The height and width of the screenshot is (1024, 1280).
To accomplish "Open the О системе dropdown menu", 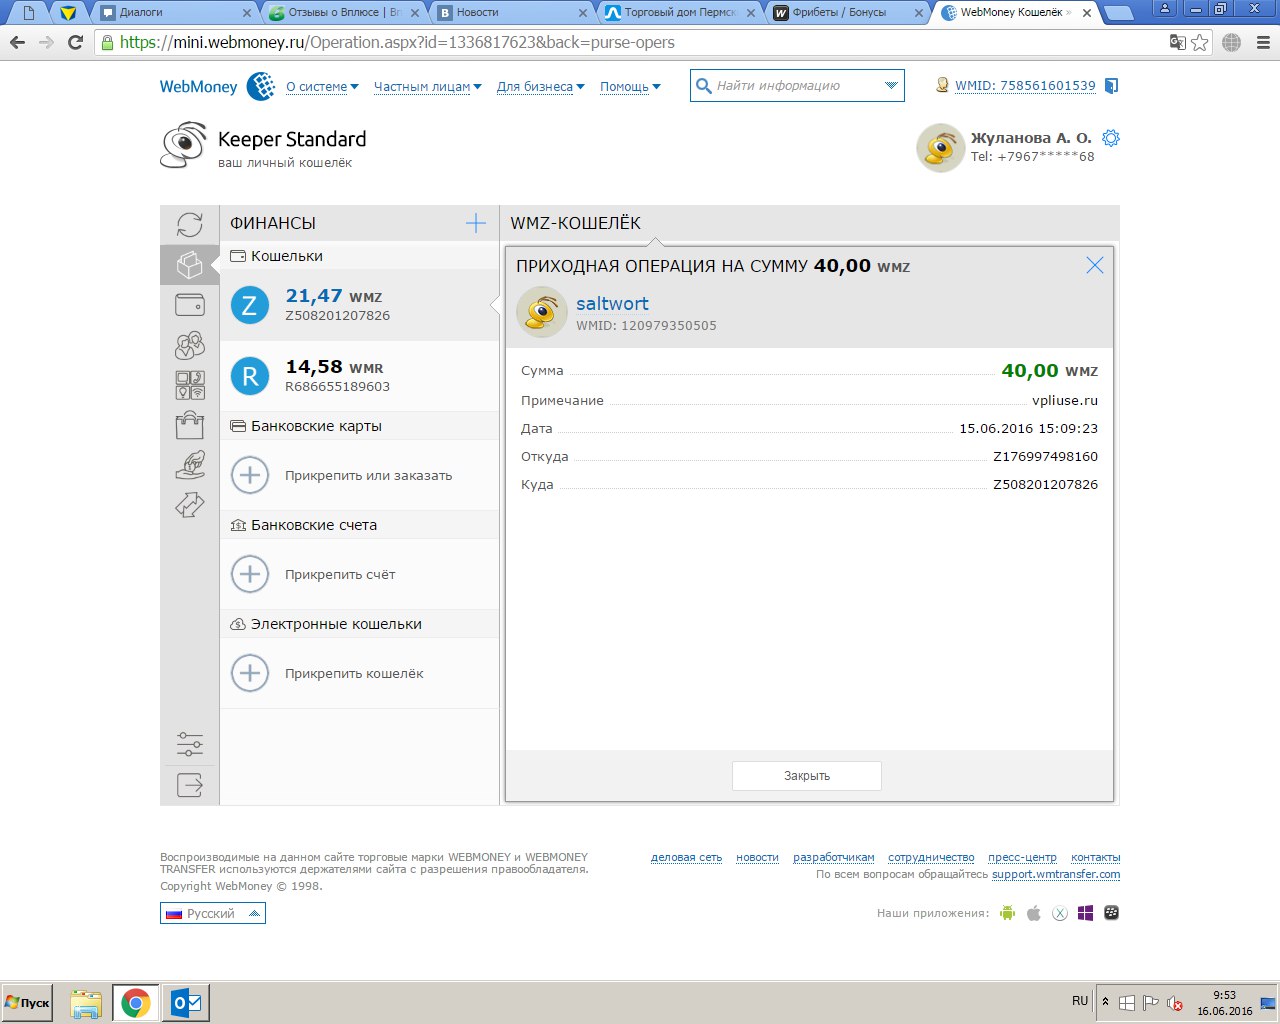I will point(323,87).
